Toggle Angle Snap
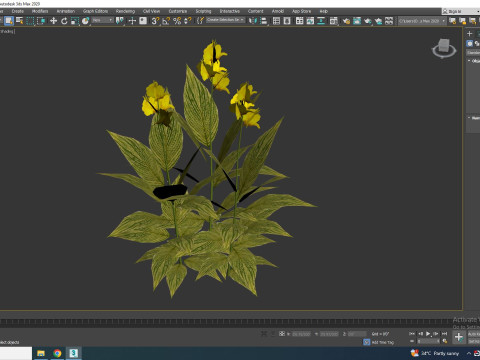The image size is (480, 360). point(166,21)
